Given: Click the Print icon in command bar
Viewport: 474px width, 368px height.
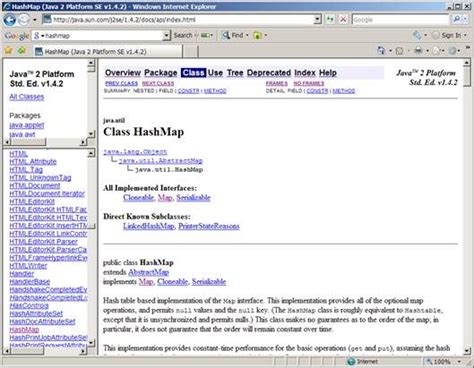Looking at the screenshot, I should (418, 51).
